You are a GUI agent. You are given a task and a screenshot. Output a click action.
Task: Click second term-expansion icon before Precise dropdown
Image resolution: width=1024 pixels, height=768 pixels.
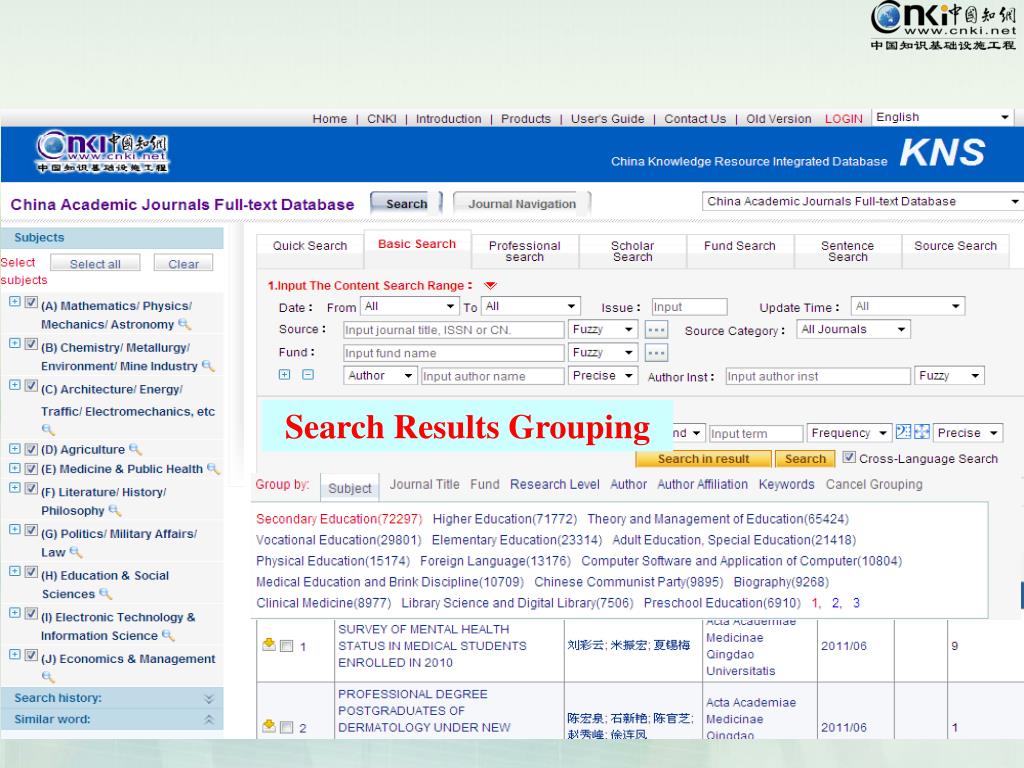(921, 432)
